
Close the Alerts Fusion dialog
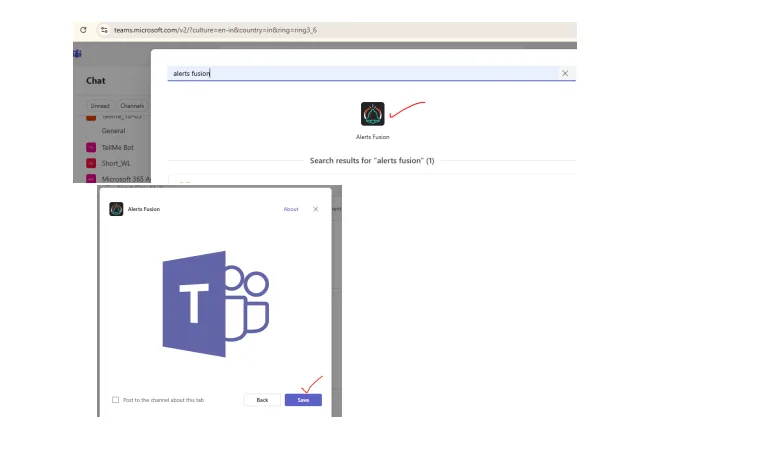[x=315, y=209]
